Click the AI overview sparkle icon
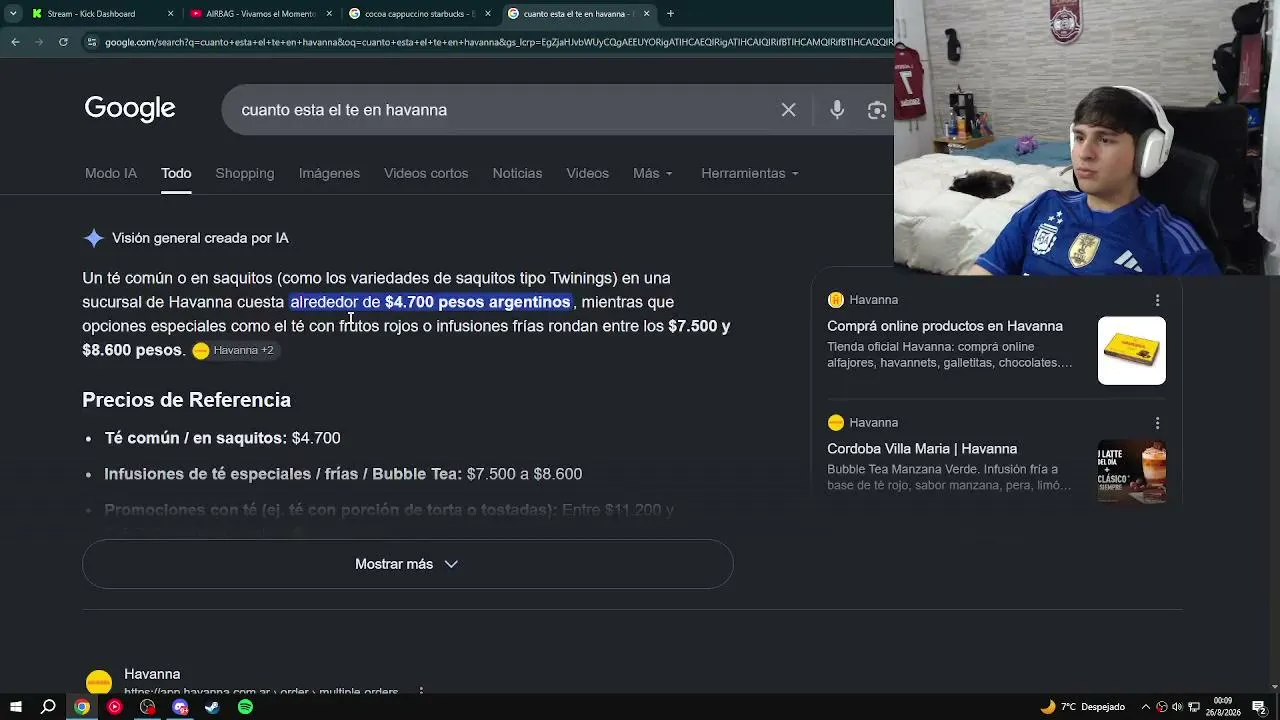Image resolution: width=1280 pixels, height=720 pixels. (94, 238)
